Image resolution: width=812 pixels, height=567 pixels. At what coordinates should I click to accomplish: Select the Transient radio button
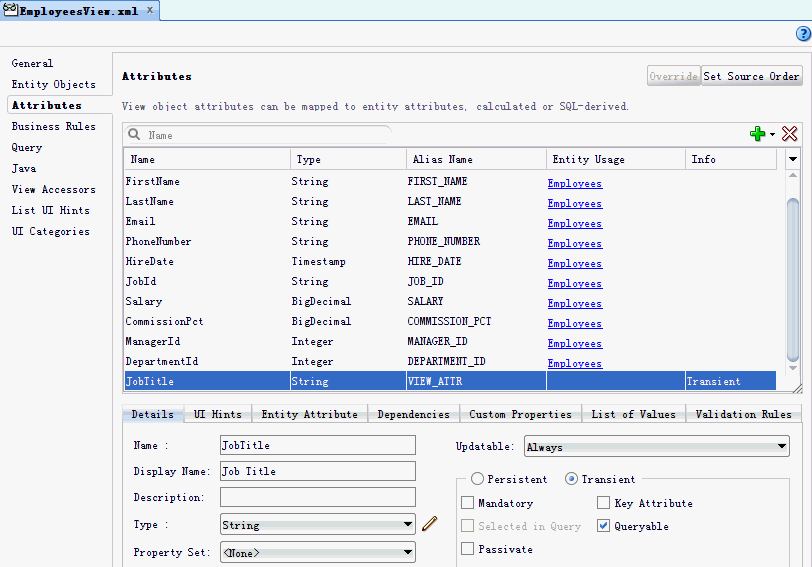(x=571, y=479)
